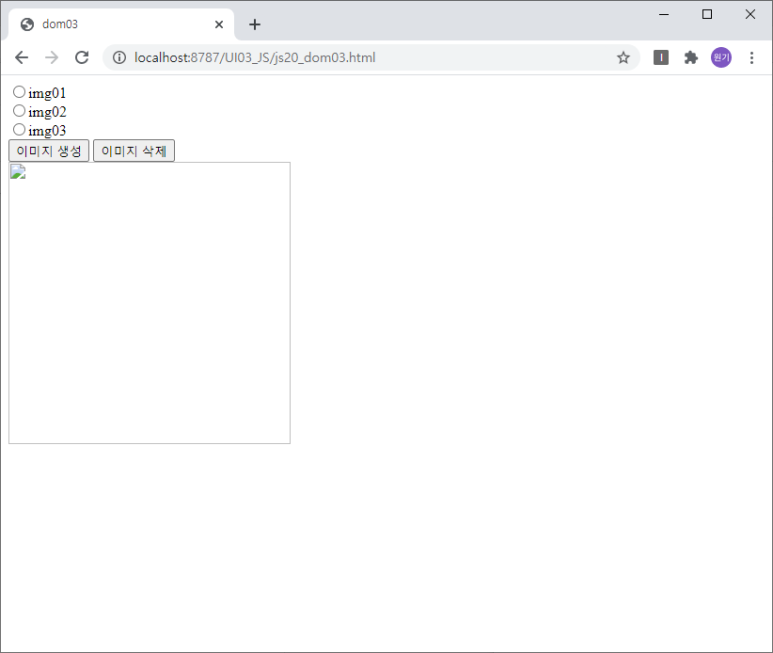
Task: Minimize the browser window
Action: coord(664,14)
